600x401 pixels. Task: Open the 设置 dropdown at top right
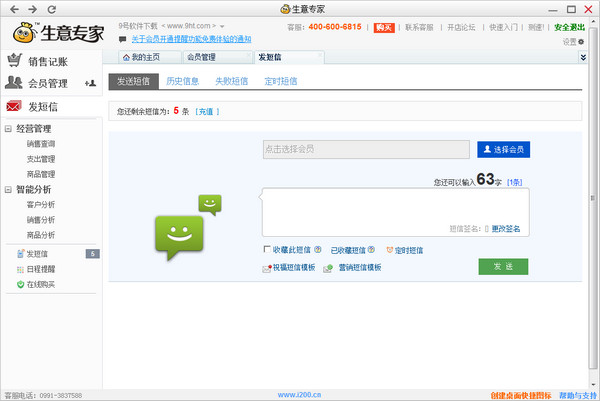[x=571, y=41]
